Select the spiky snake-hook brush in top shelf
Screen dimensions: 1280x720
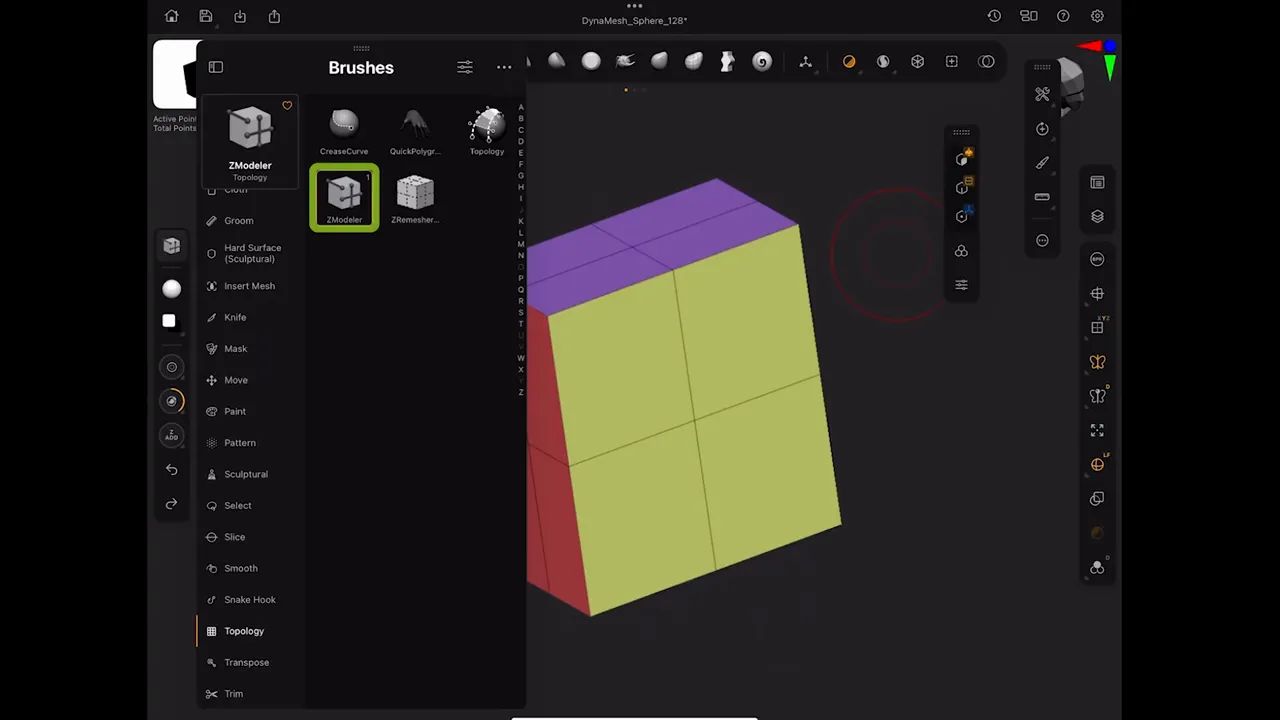625,62
